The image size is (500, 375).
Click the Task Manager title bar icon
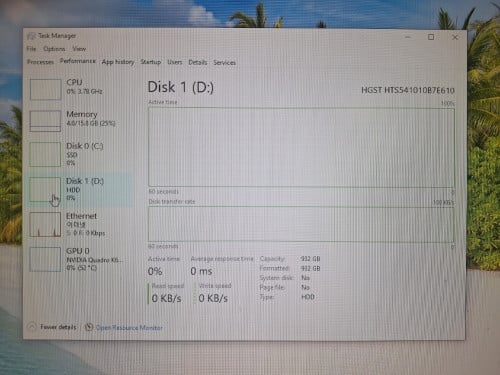tap(31, 36)
